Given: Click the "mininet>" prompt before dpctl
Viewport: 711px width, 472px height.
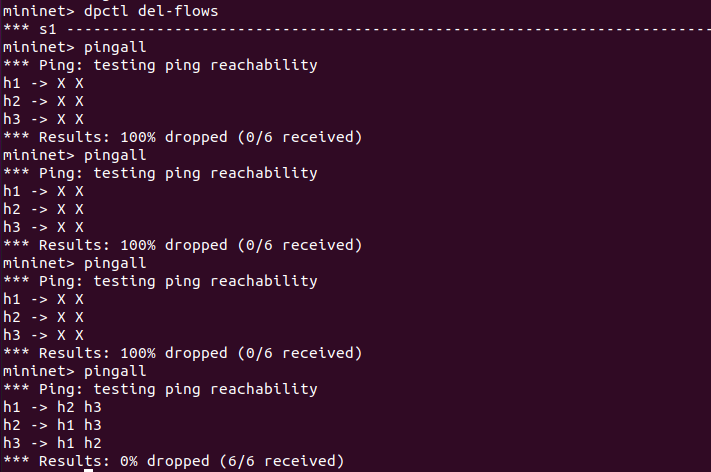Looking at the screenshot, I should 35,11.
